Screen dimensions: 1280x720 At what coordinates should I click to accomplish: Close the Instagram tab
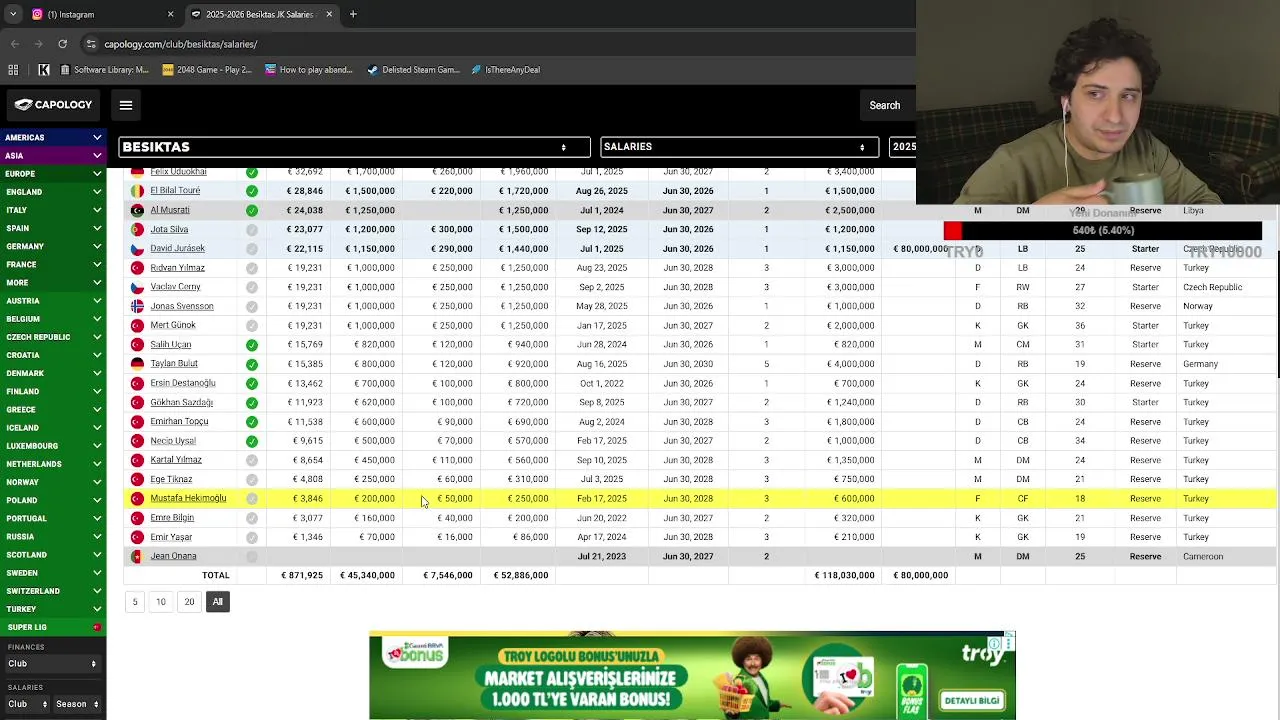170,14
